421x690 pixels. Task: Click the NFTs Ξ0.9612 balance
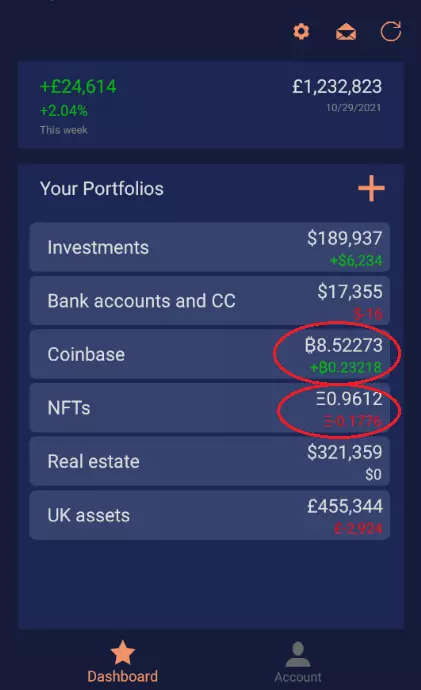coord(349,399)
